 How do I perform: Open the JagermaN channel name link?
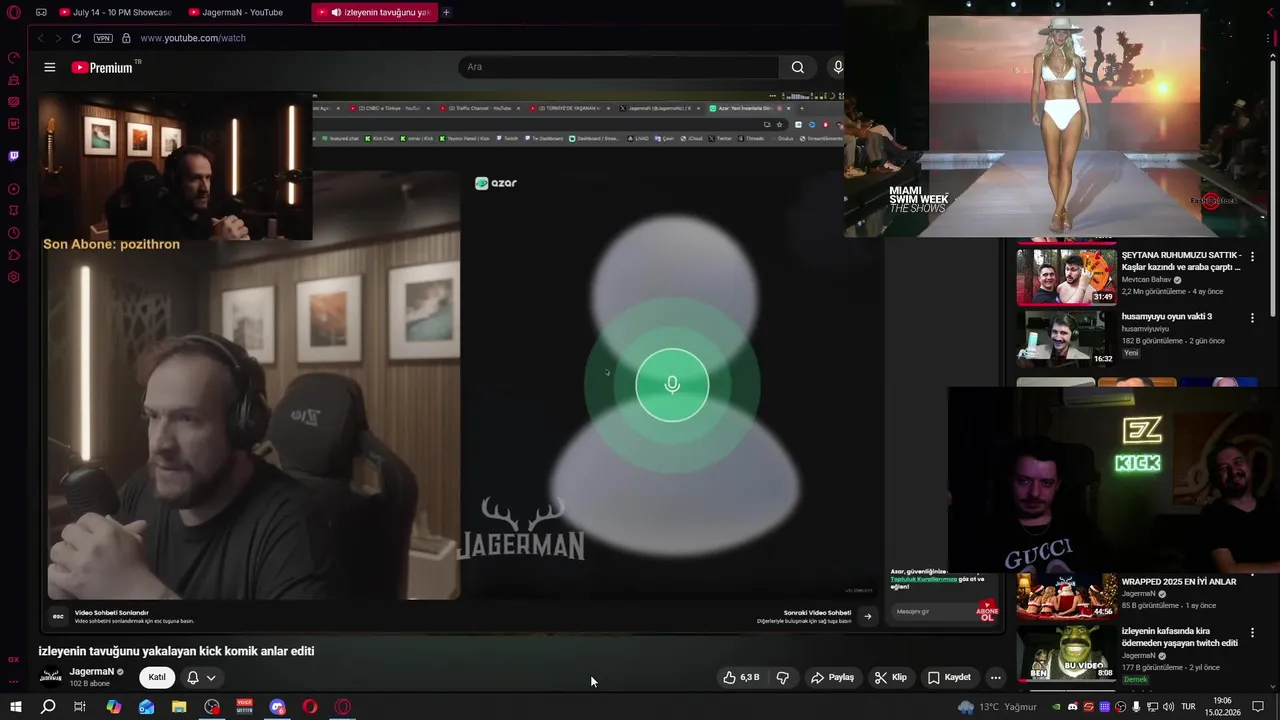tap(92, 672)
